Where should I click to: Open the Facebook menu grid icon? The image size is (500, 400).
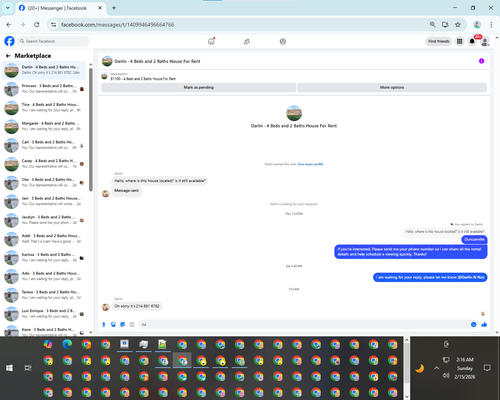pos(459,41)
